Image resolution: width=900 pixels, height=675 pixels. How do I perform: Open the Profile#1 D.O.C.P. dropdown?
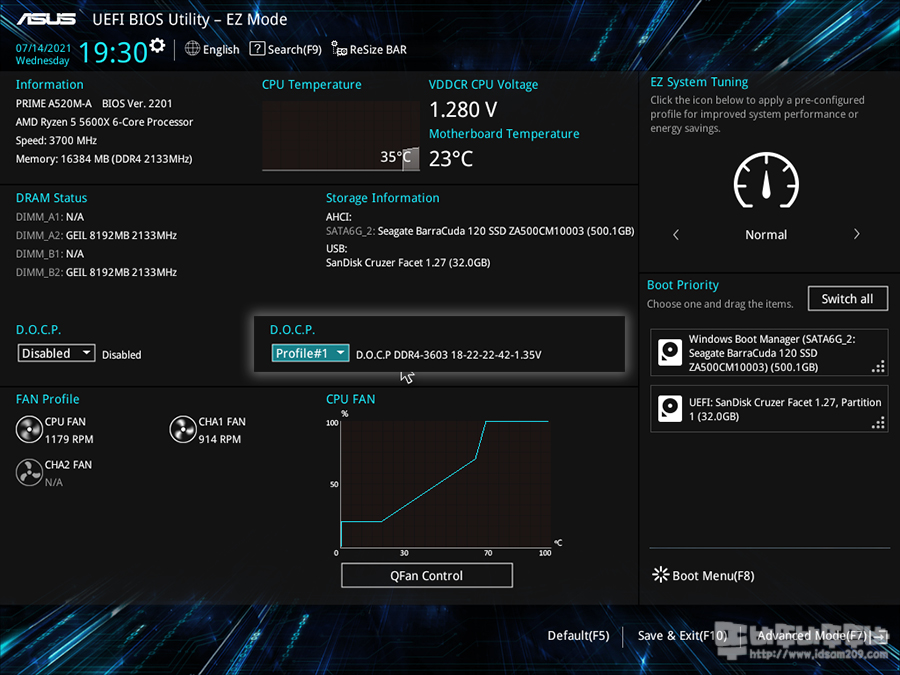pyautogui.click(x=310, y=353)
